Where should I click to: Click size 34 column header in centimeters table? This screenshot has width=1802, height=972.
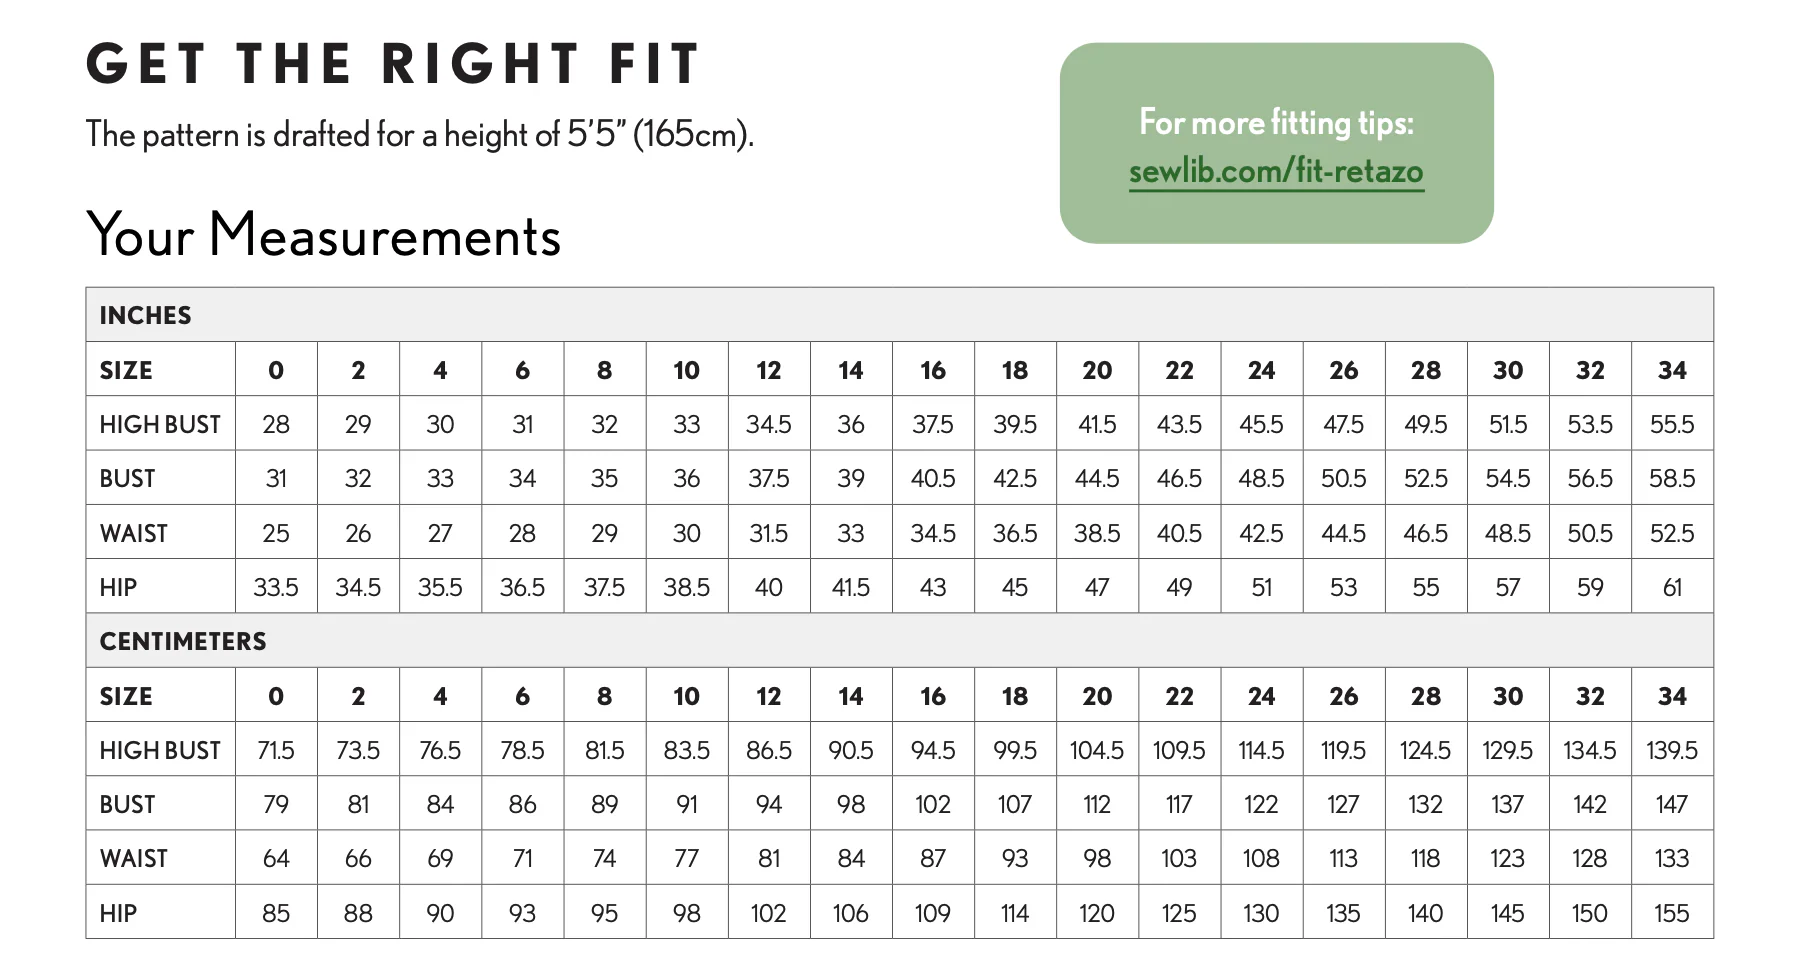[1672, 696]
